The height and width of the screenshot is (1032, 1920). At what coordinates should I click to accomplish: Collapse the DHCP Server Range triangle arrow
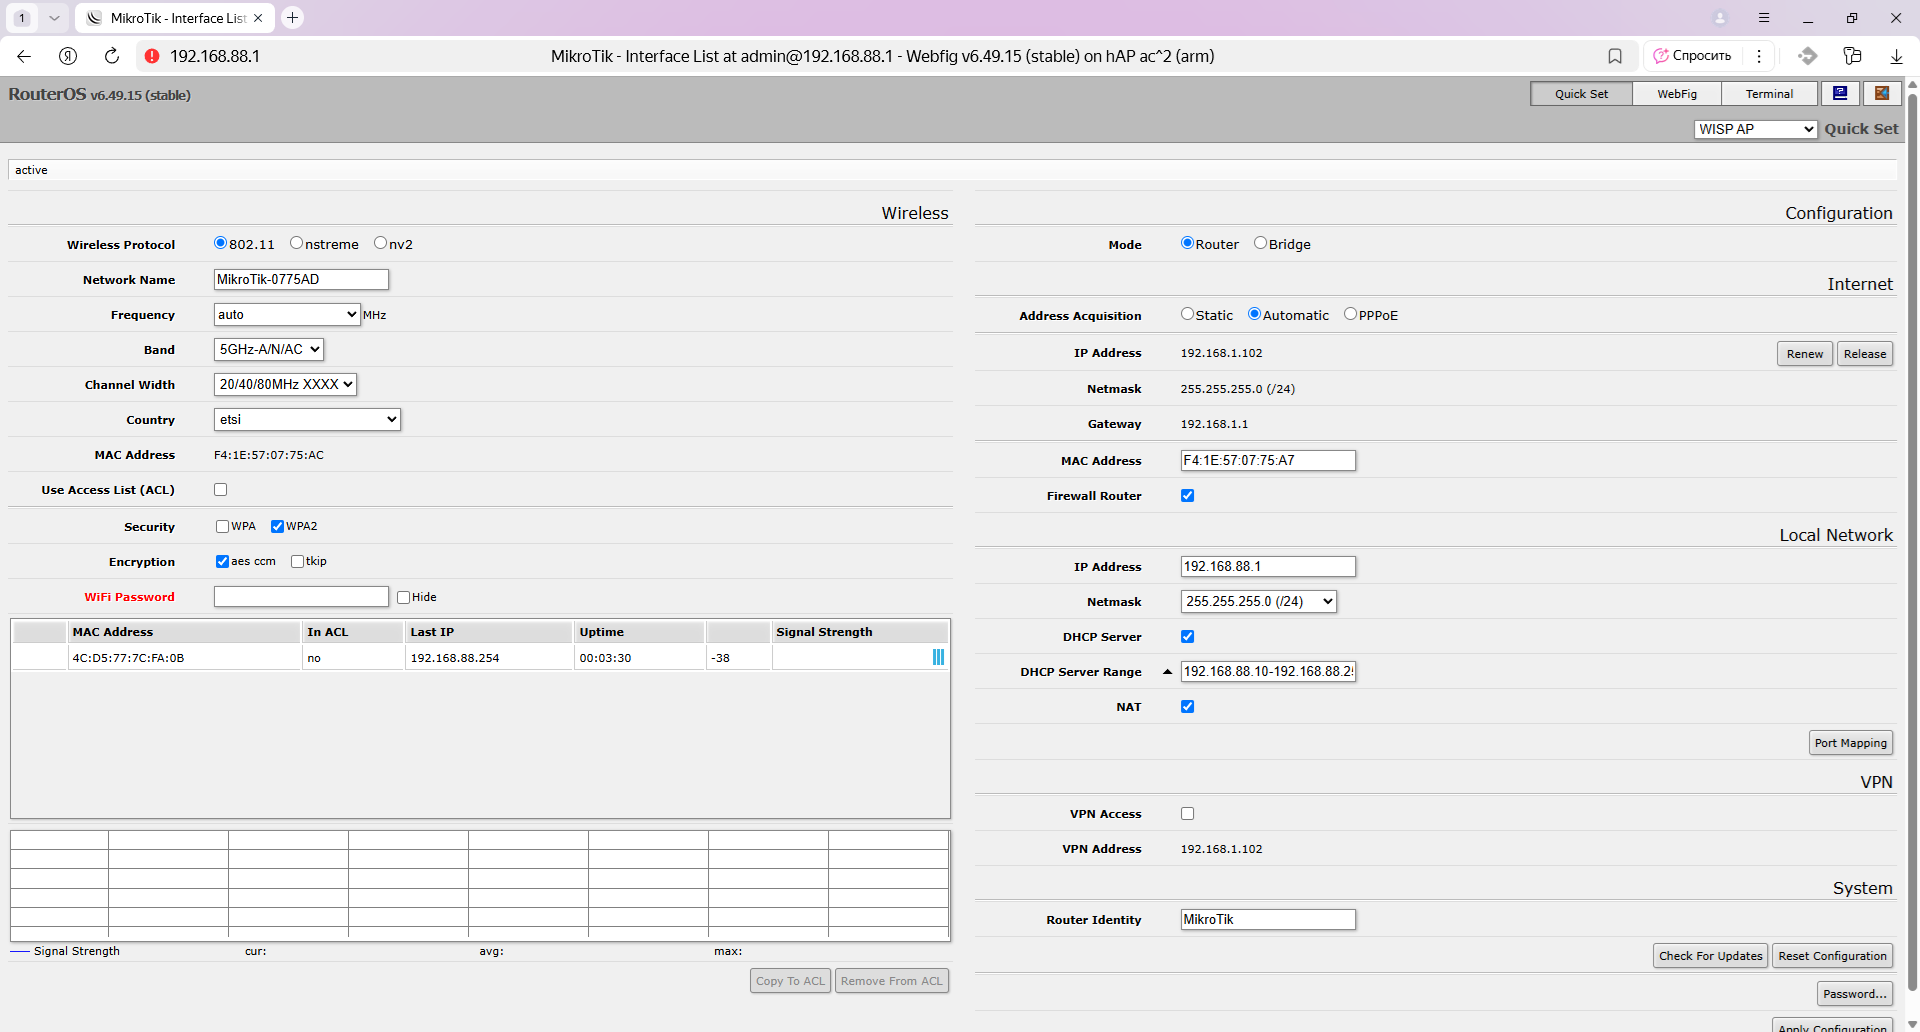coord(1167,672)
